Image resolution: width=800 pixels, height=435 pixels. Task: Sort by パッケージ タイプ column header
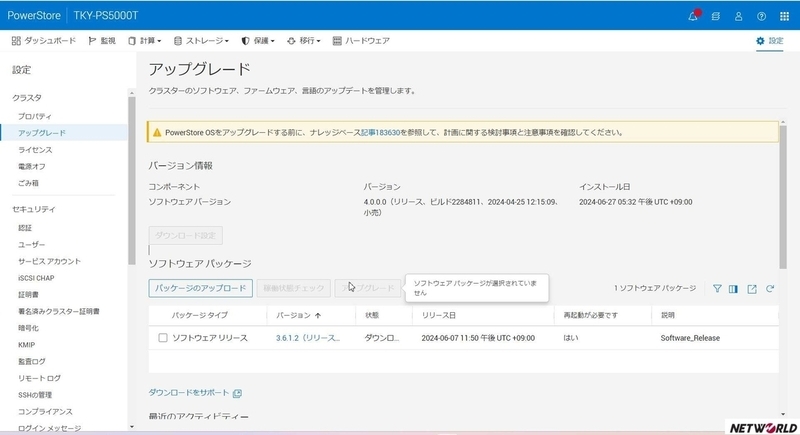pyautogui.click(x=199, y=315)
